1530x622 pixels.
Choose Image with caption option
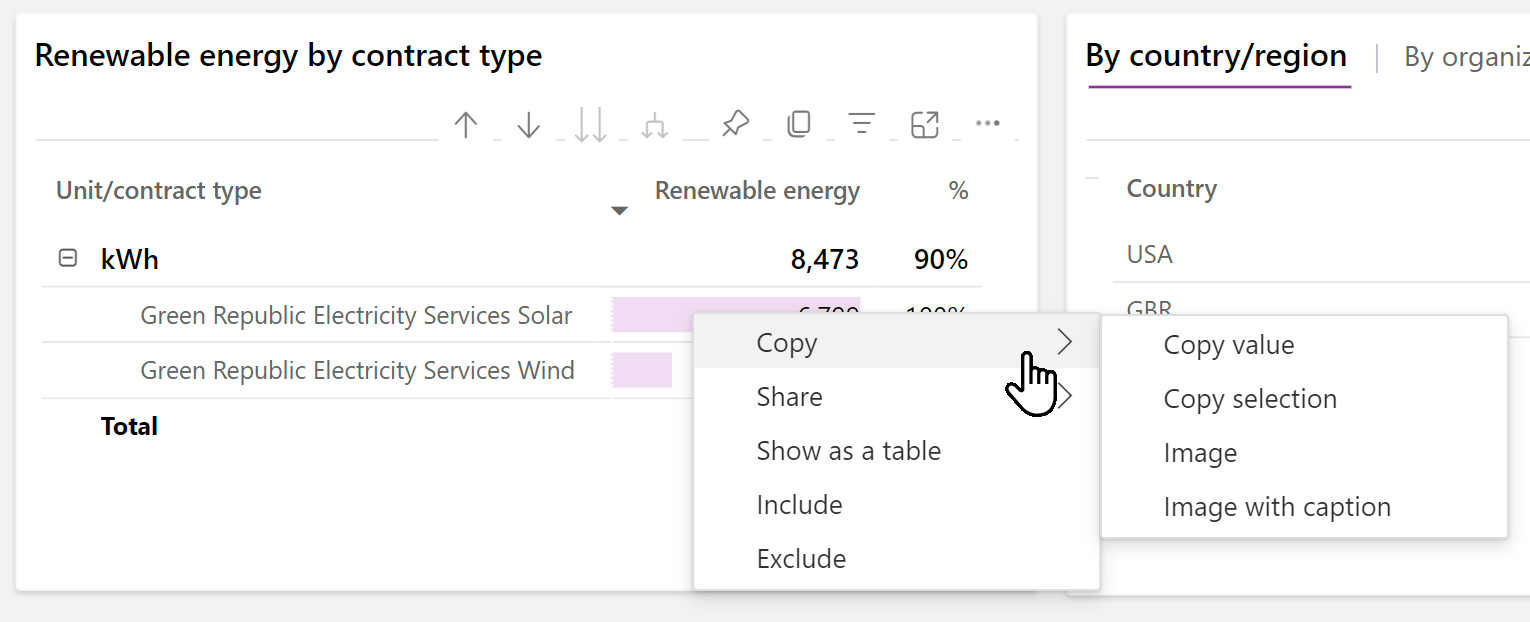(1277, 506)
